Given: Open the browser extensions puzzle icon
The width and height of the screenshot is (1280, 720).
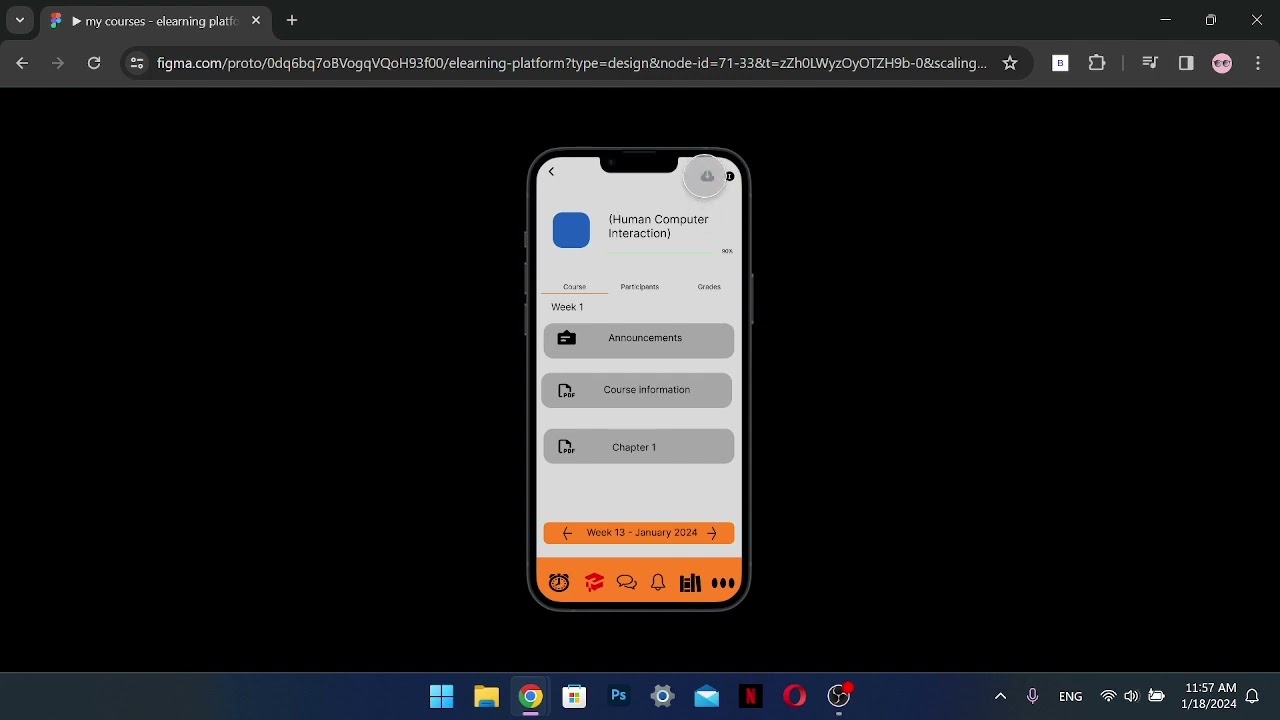Looking at the screenshot, I should [x=1097, y=63].
